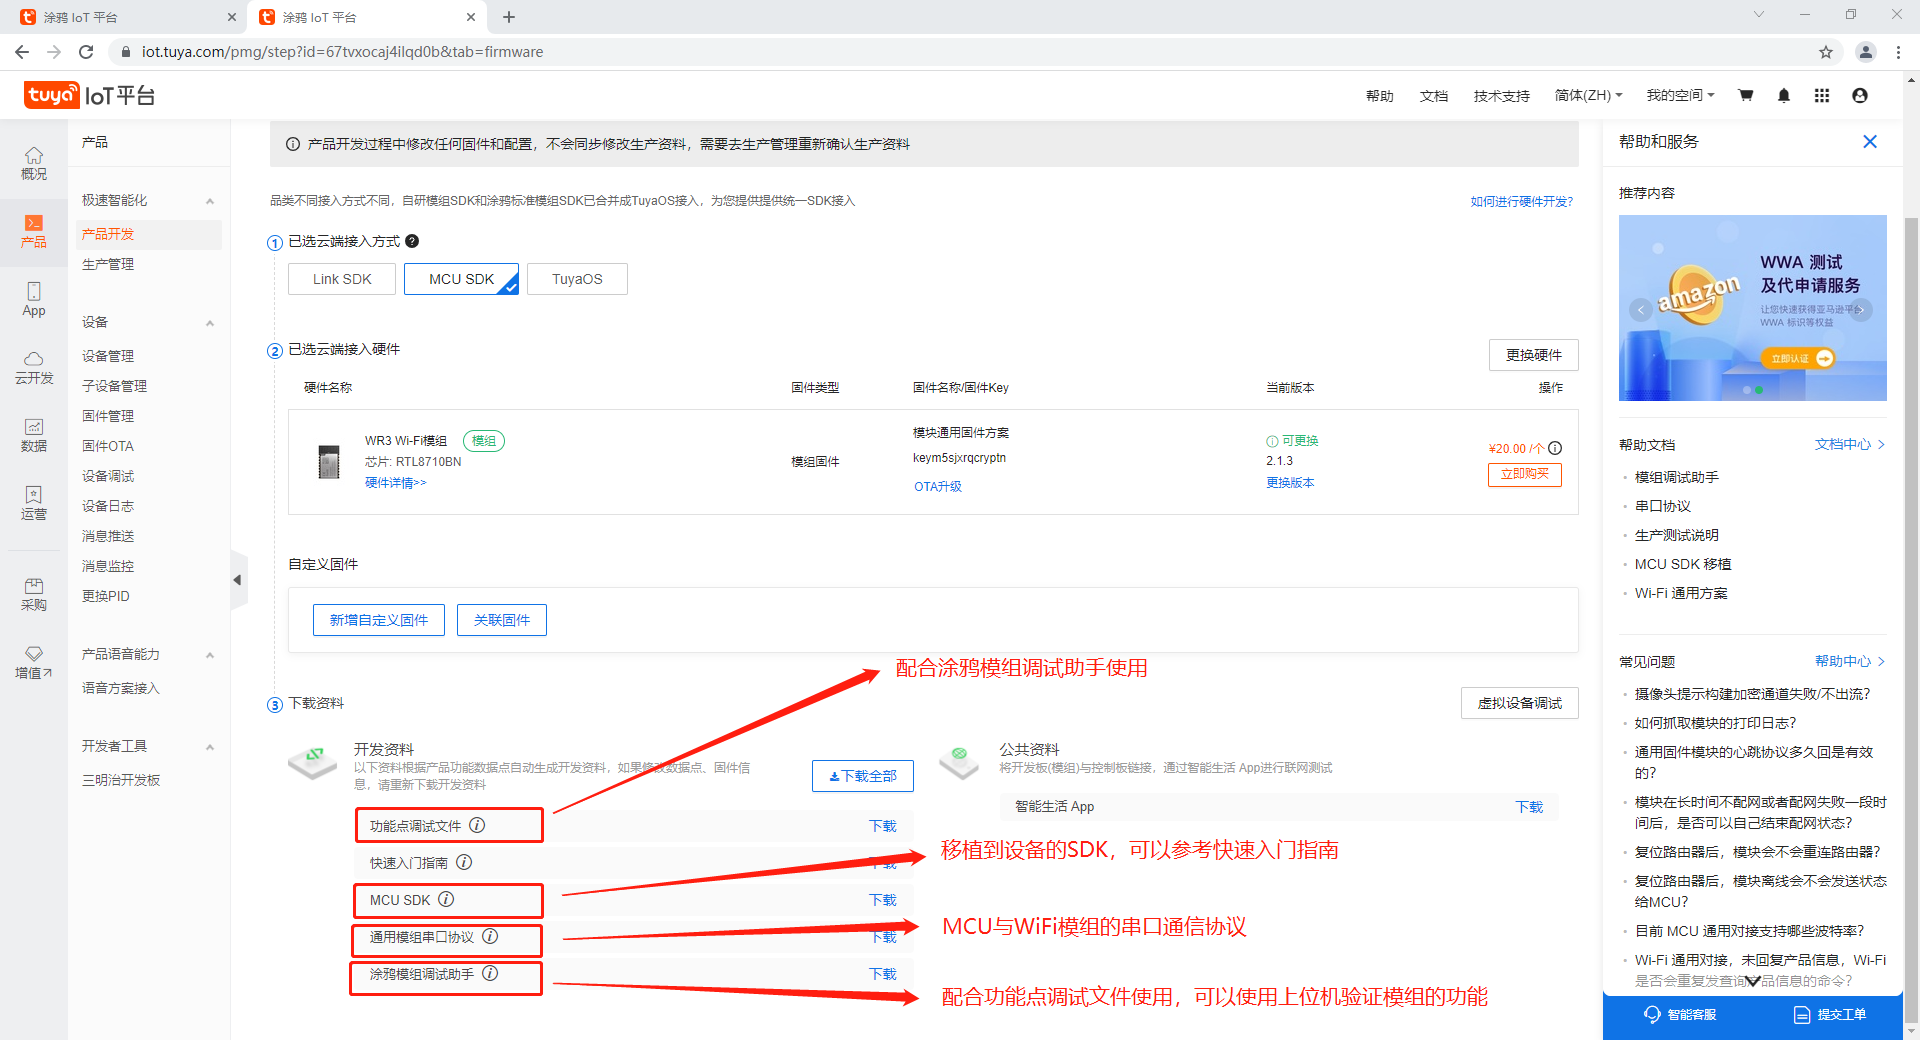1920x1040 pixels.
Task: Open the user account avatar icon
Action: pos(1860,96)
